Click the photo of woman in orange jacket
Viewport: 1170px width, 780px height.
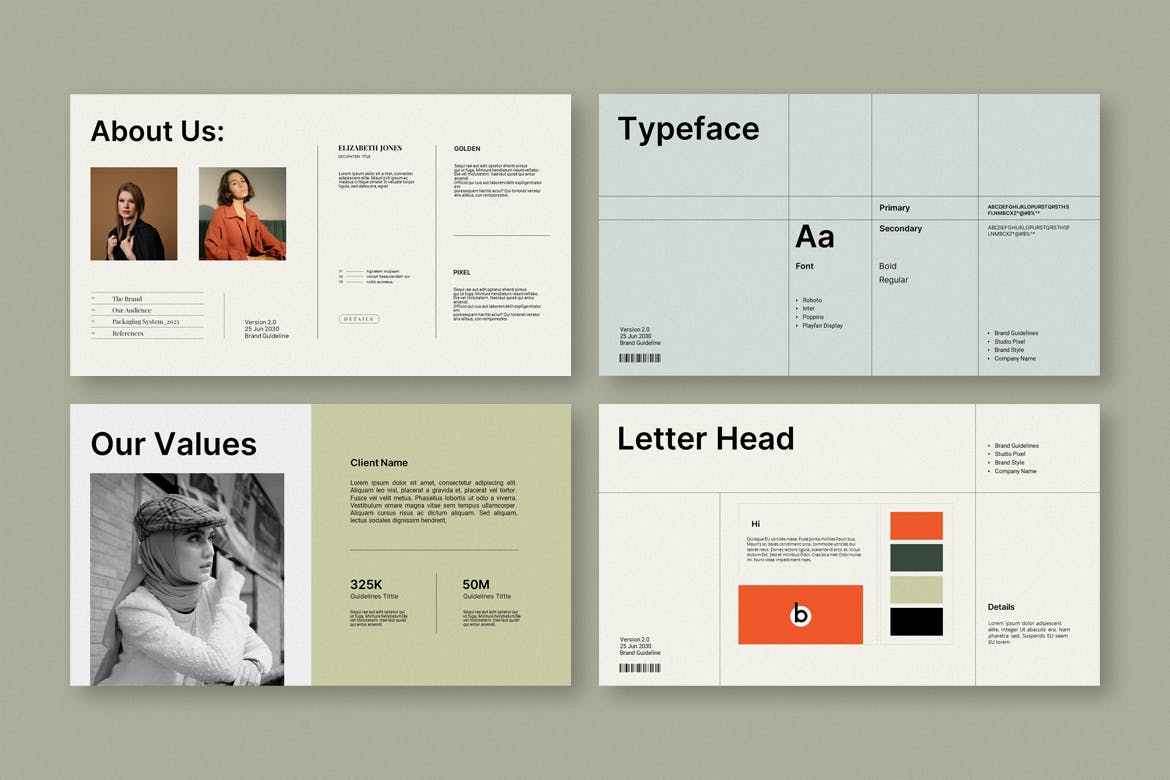(242, 214)
